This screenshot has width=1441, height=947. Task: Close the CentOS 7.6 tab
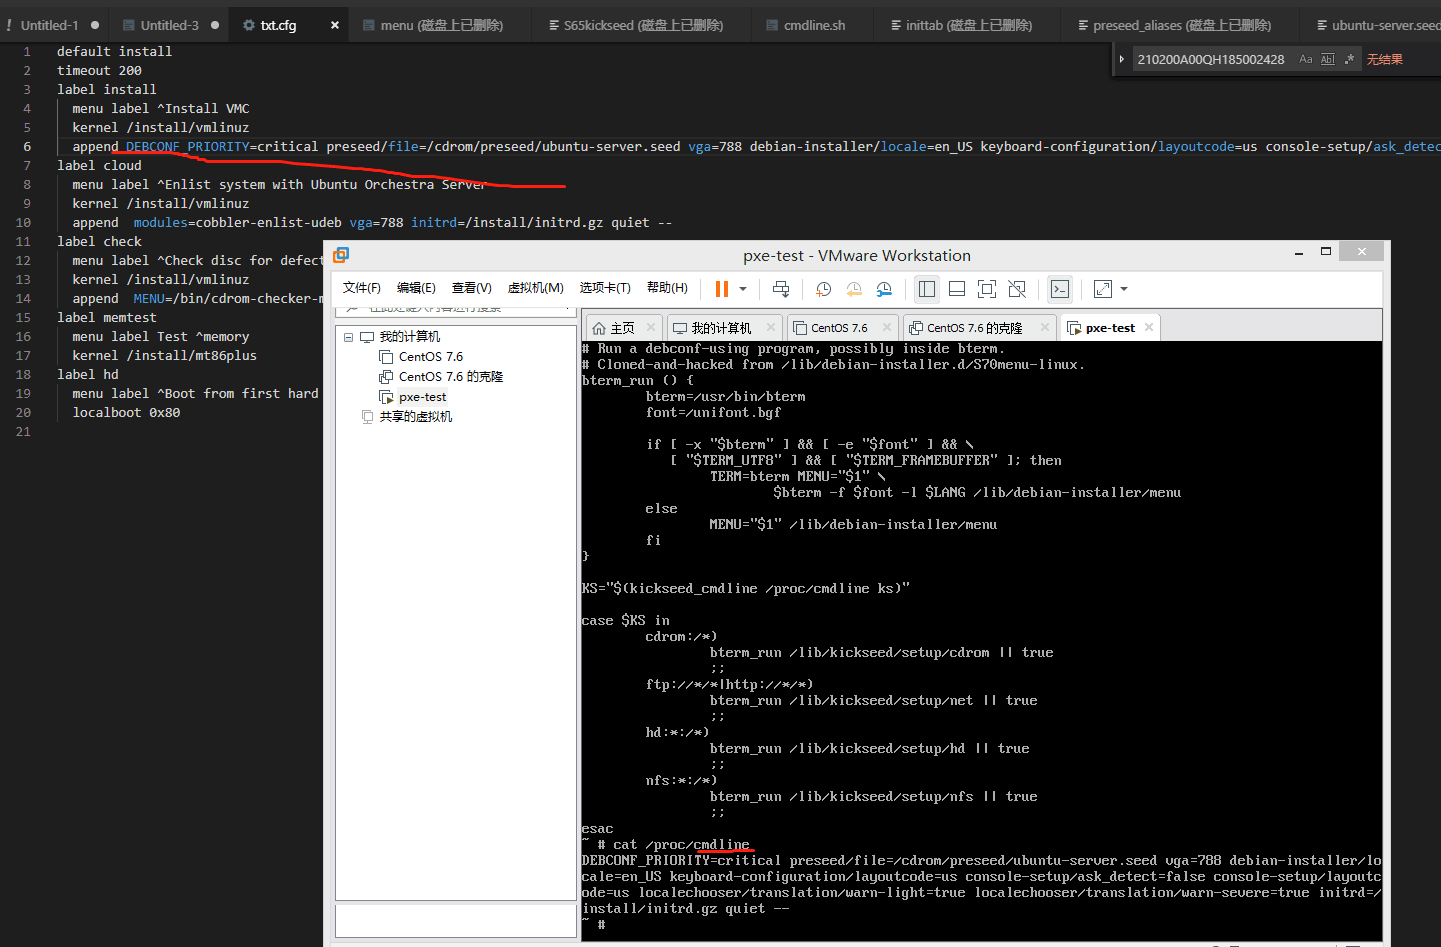[887, 327]
